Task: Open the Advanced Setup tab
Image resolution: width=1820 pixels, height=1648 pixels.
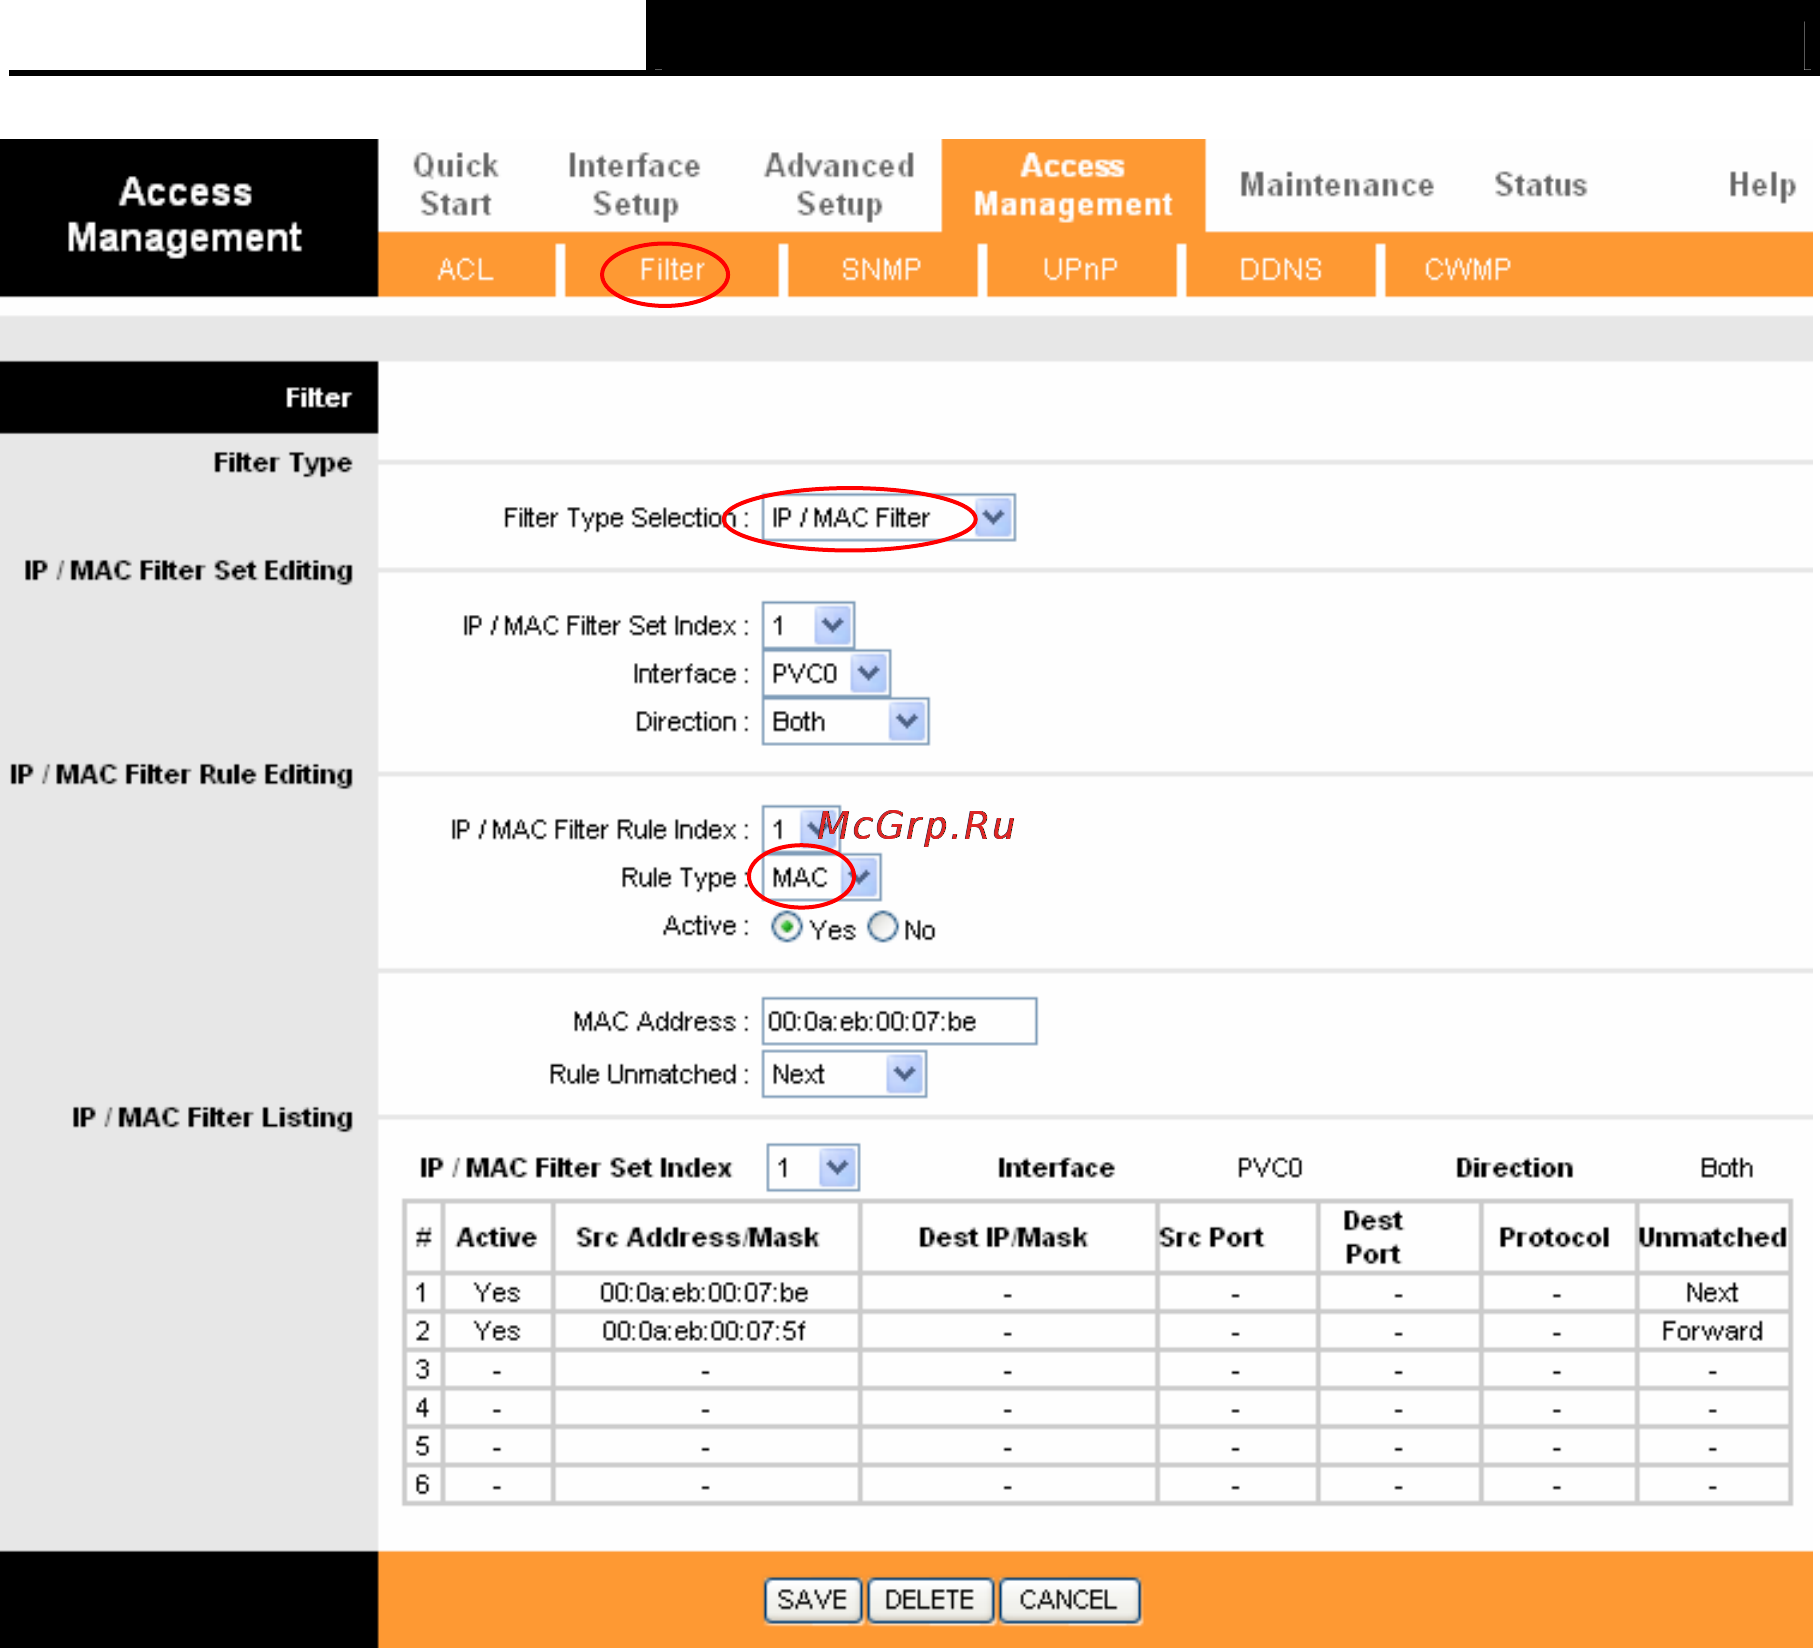Action: 839,185
